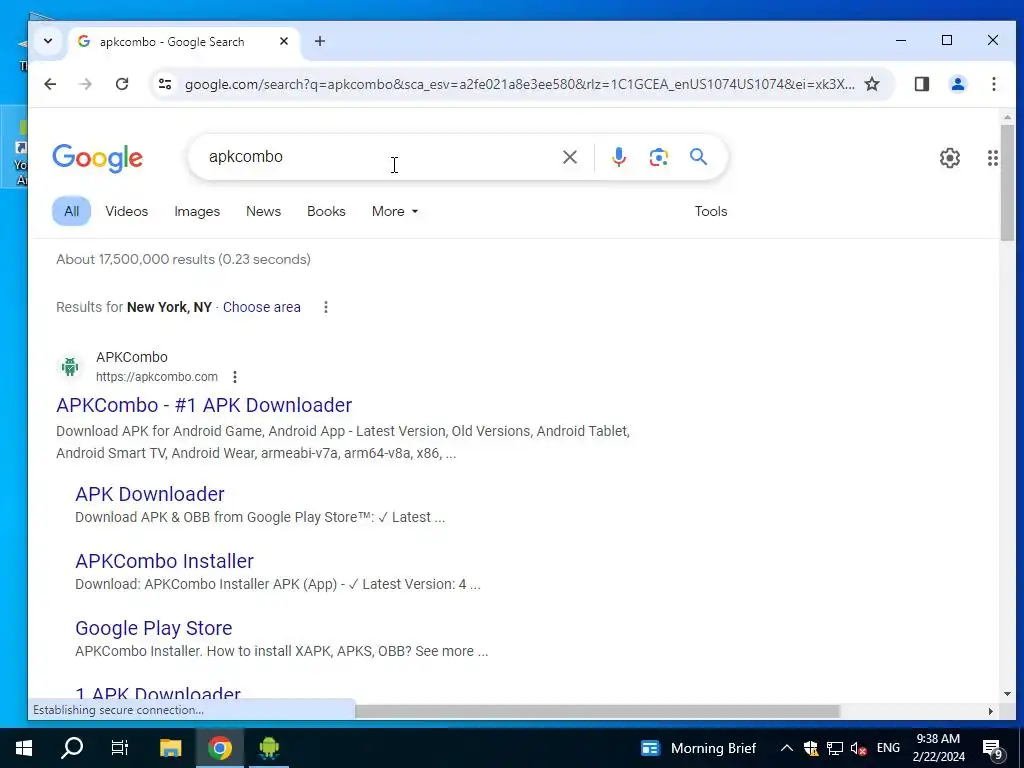Open Windows taskbar search

point(72,748)
